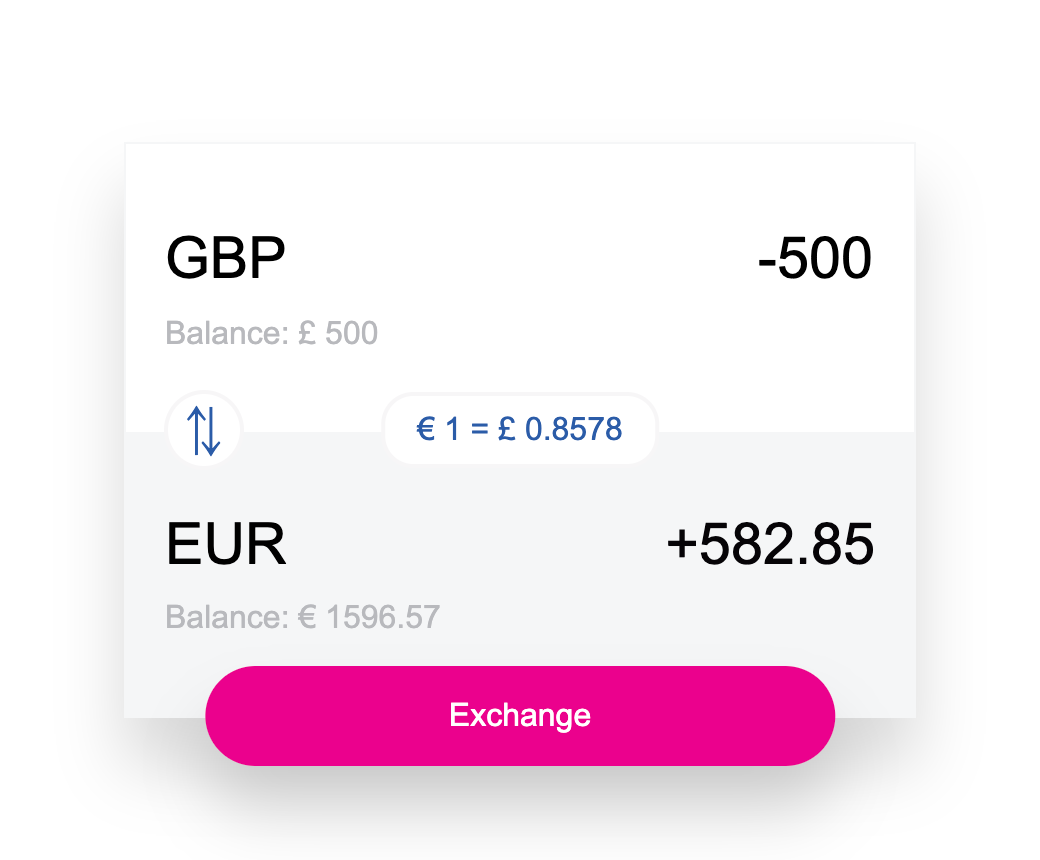The height and width of the screenshot is (860, 1040).
Task: Click the EUR balance text 'Balance: € 1596.57'
Action: (301, 617)
